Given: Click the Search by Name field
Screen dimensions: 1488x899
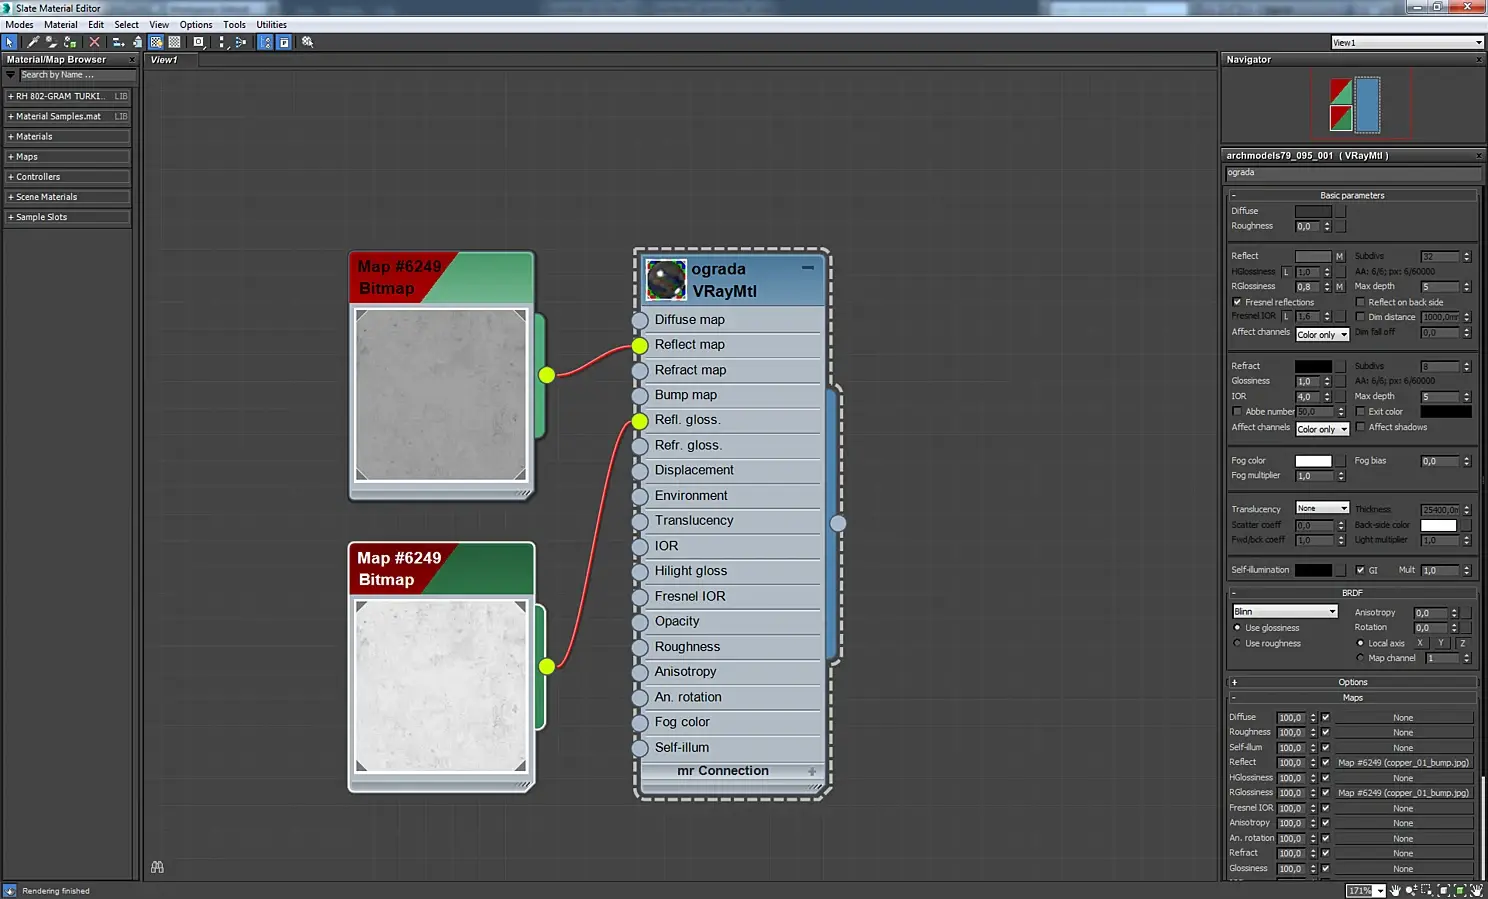Looking at the screenshot, I should tap(76, 75).
